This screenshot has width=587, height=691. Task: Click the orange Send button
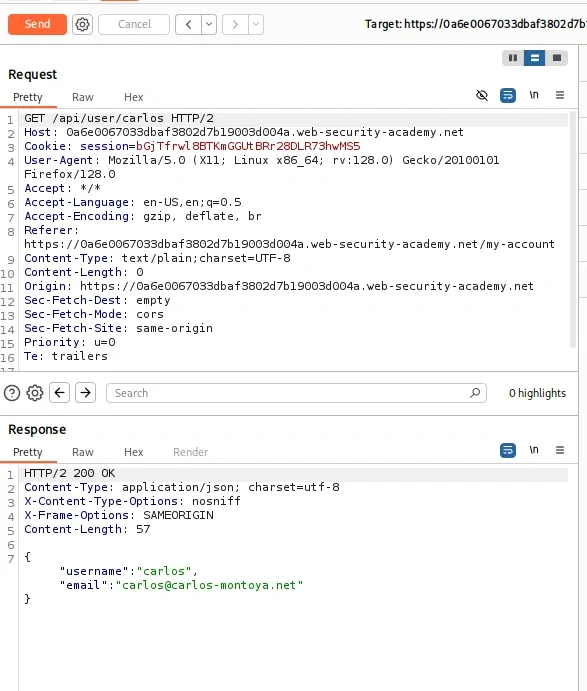(x=37, y=24)
